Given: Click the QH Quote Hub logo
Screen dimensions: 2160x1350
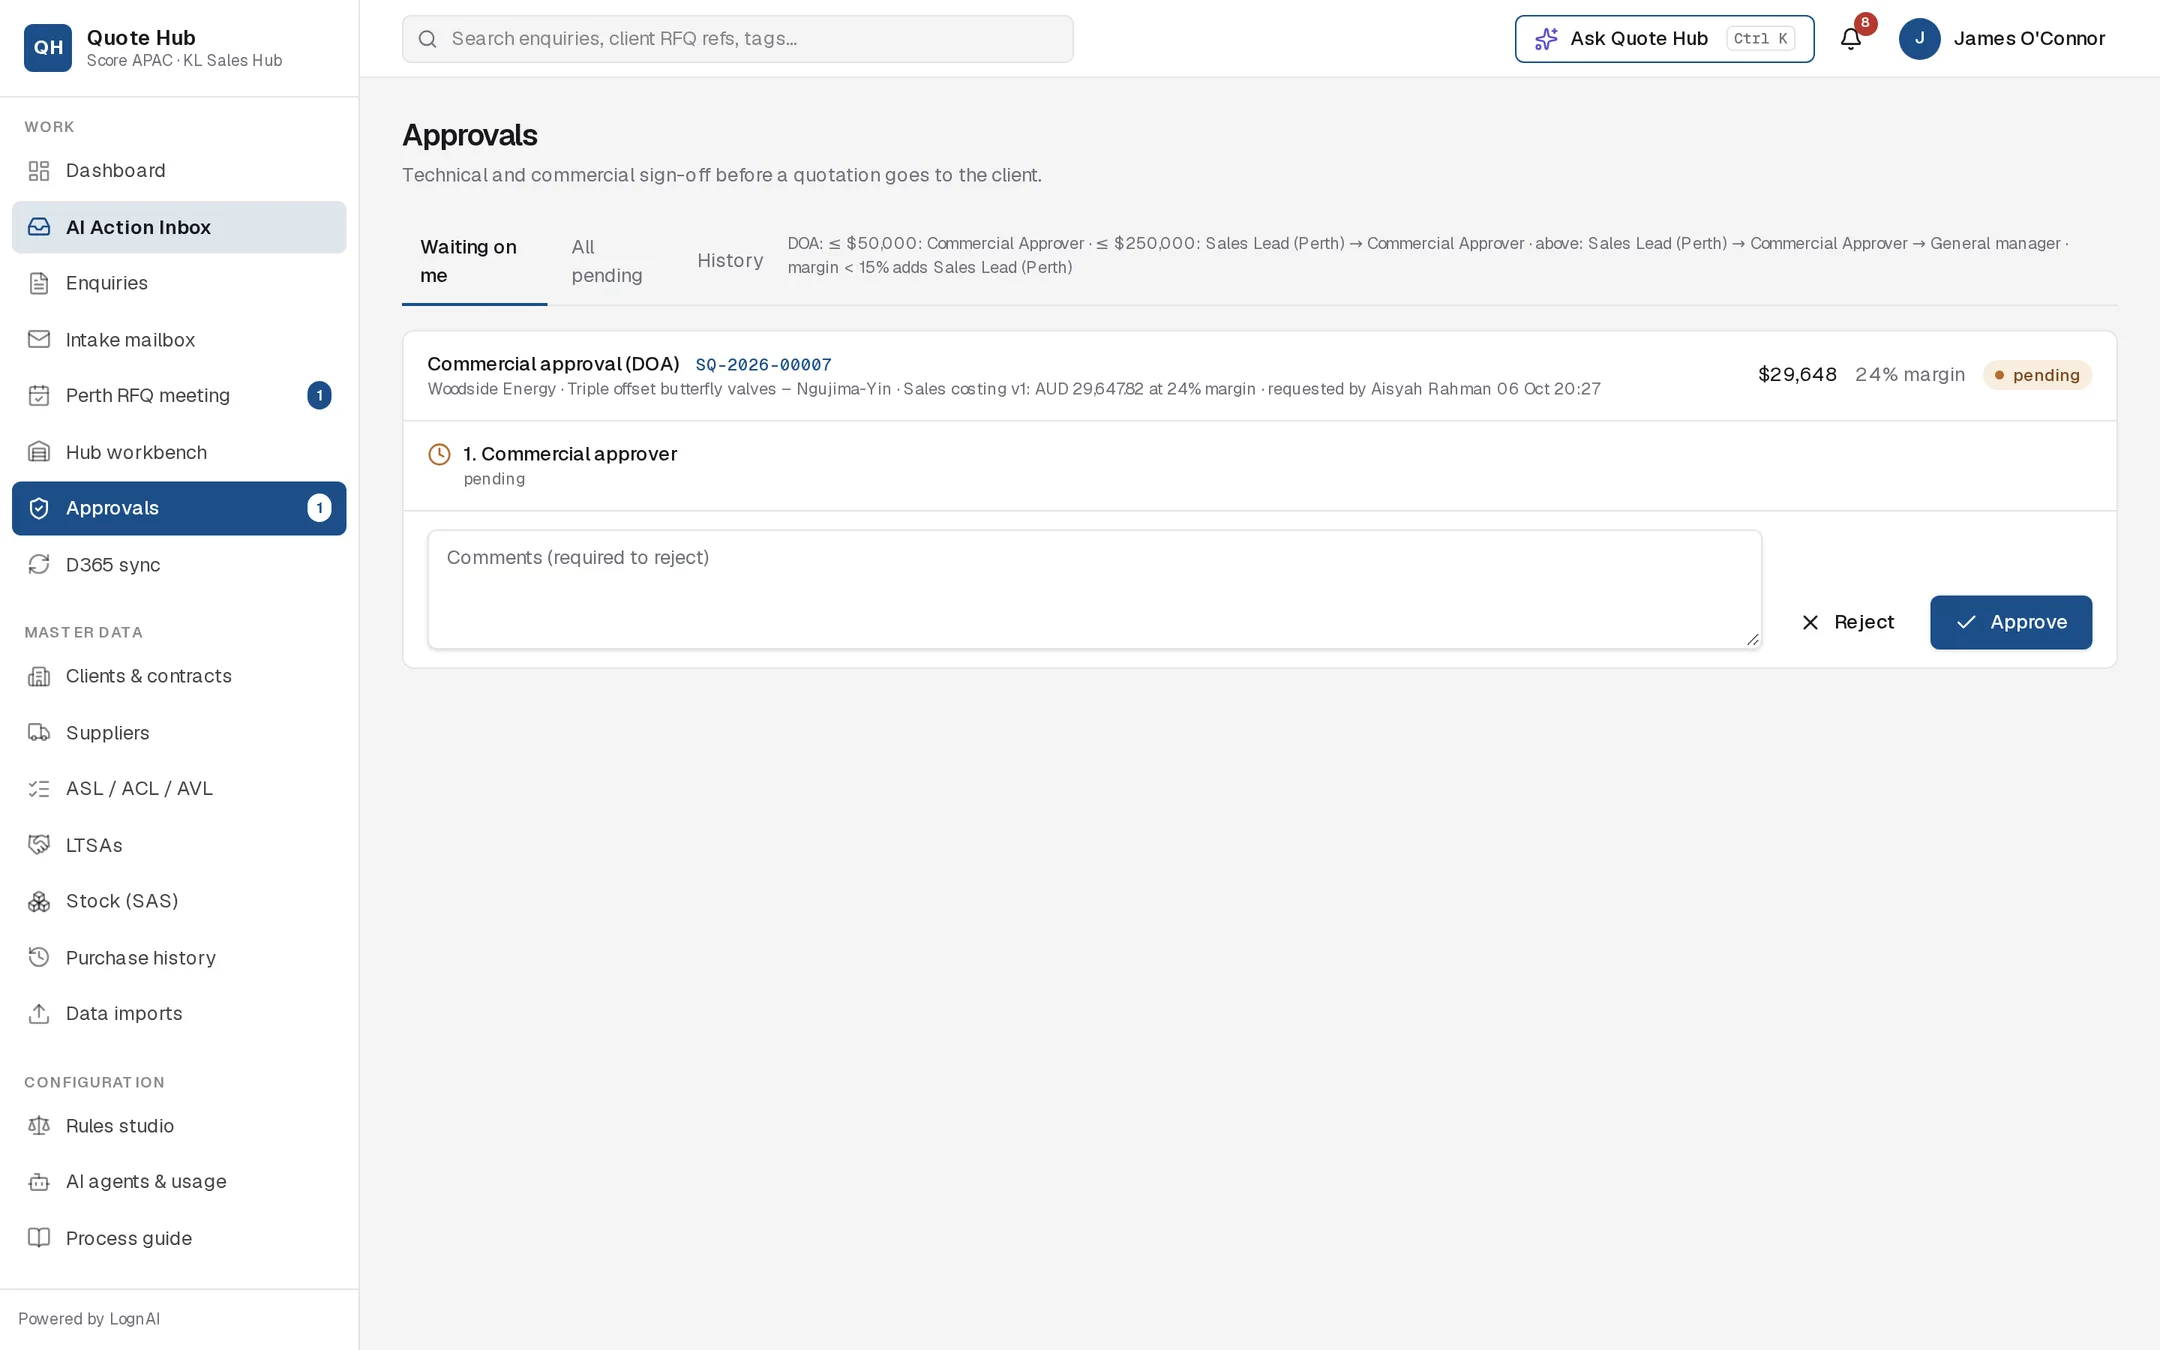Looking at the screenshot, I should tap(48, 48).
